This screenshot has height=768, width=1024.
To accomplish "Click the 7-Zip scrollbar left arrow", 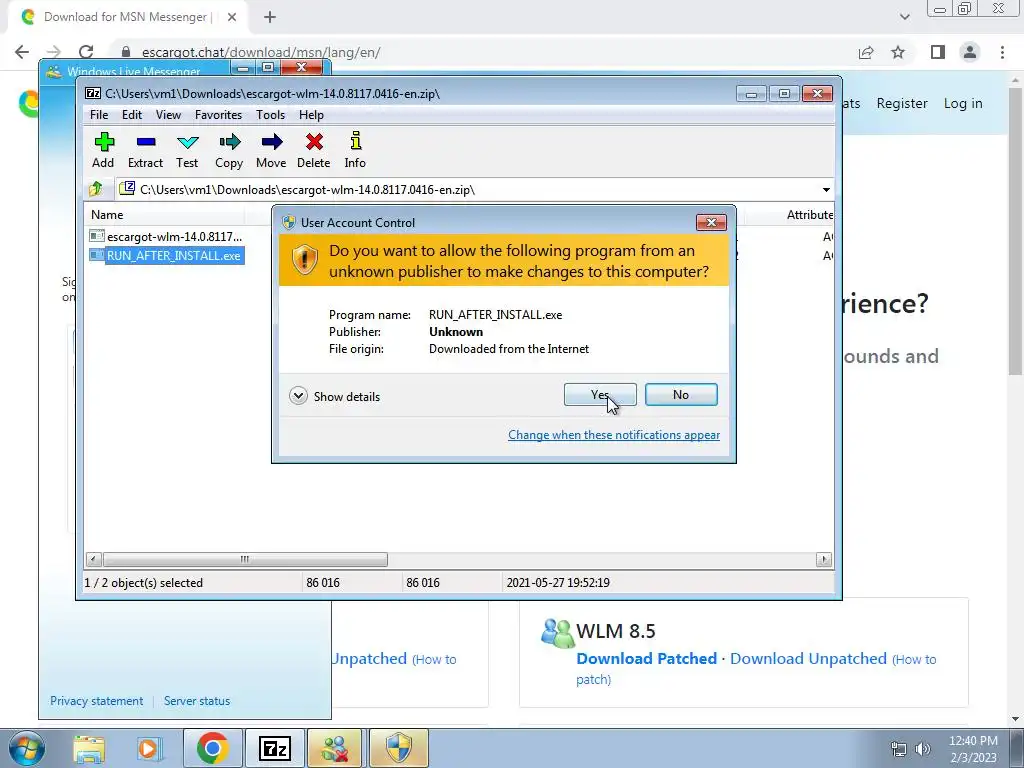I will pos(93,560).
